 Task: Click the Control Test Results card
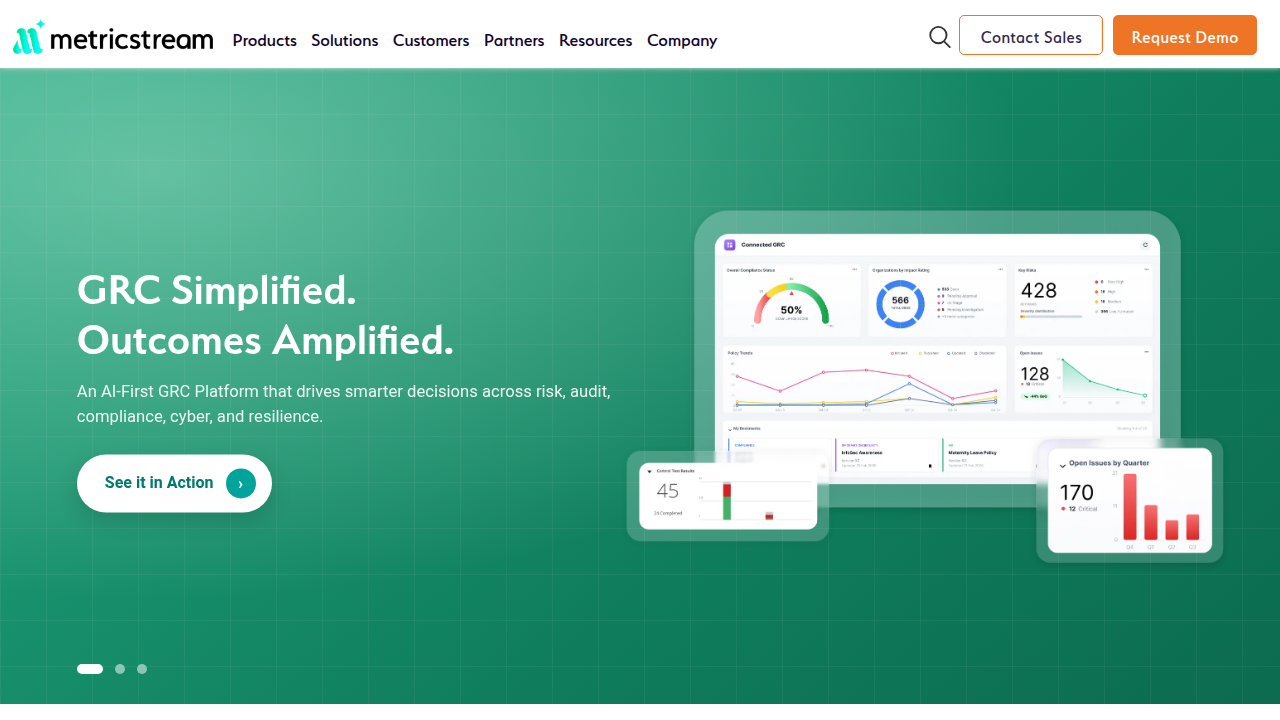tap(728, 496)
